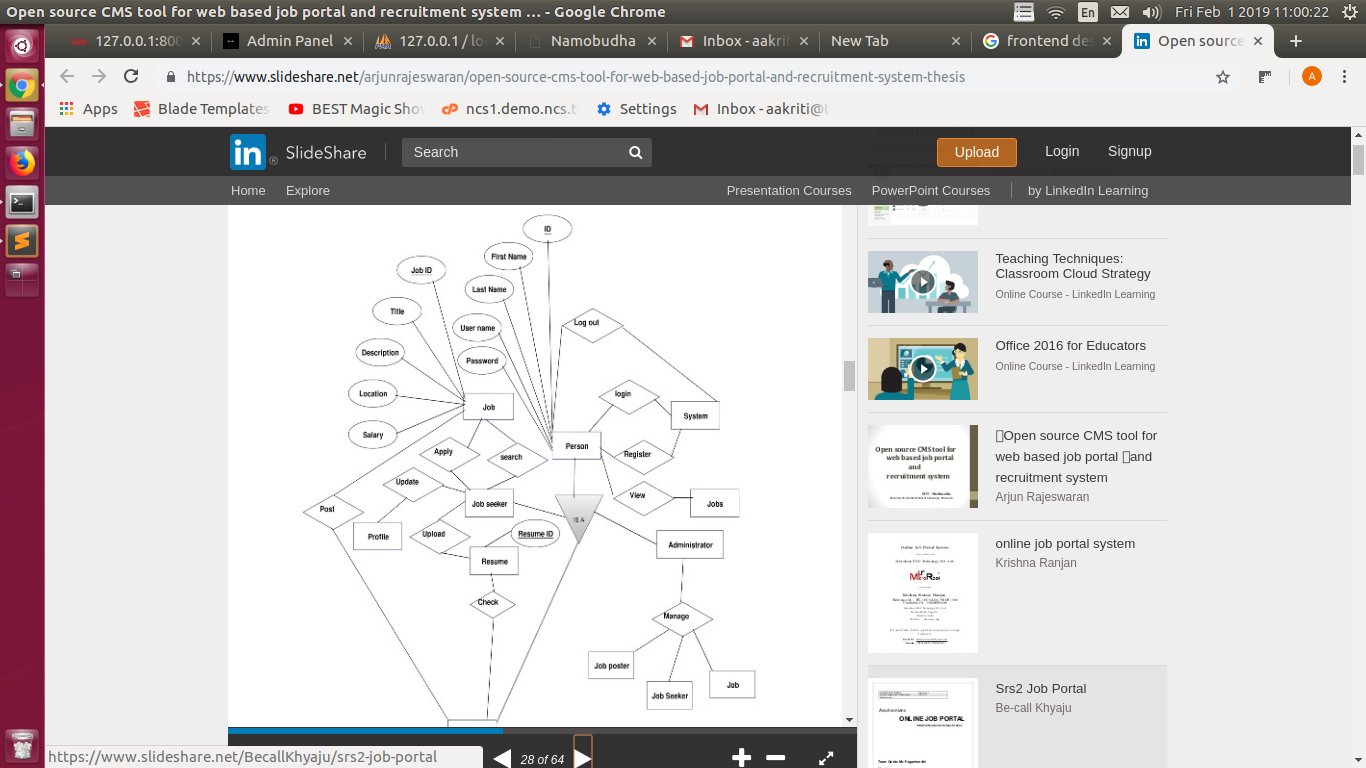
Task: Open a new browser tab with plus
Action: pos(1296,41)
